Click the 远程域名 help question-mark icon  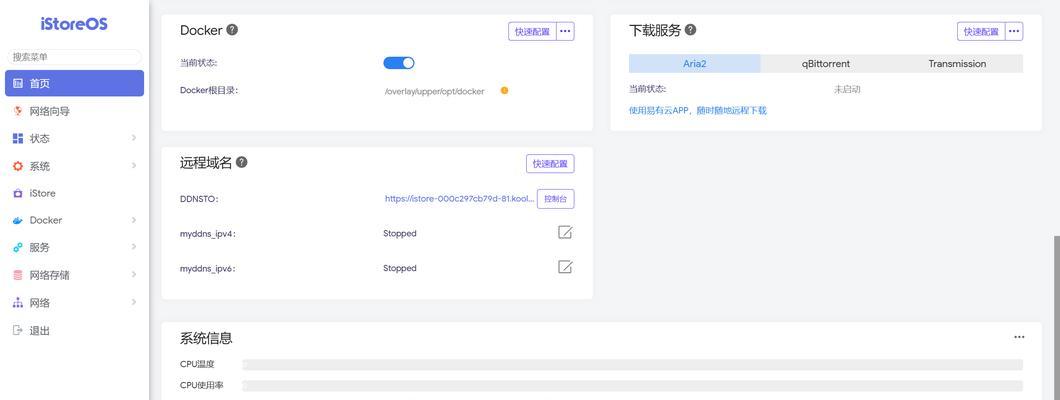pos(241,162)
